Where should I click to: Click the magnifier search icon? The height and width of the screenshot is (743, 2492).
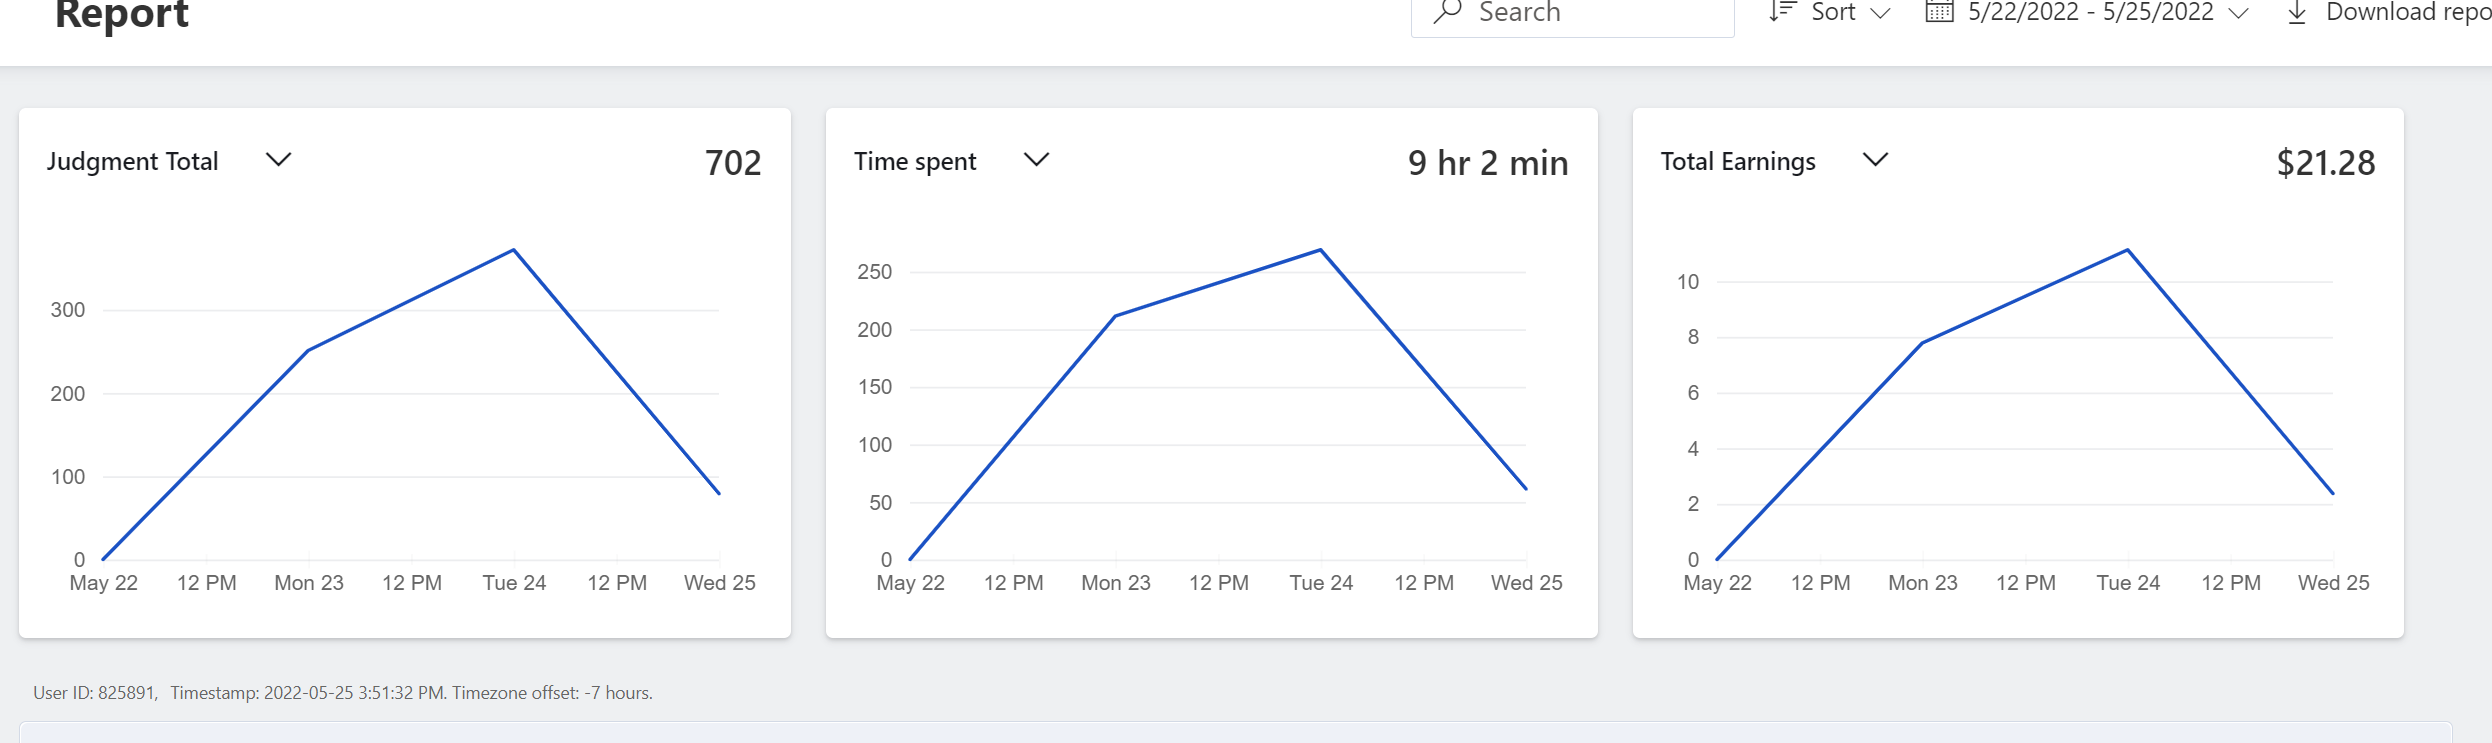pyautogui.click(x=1447, y=12)
